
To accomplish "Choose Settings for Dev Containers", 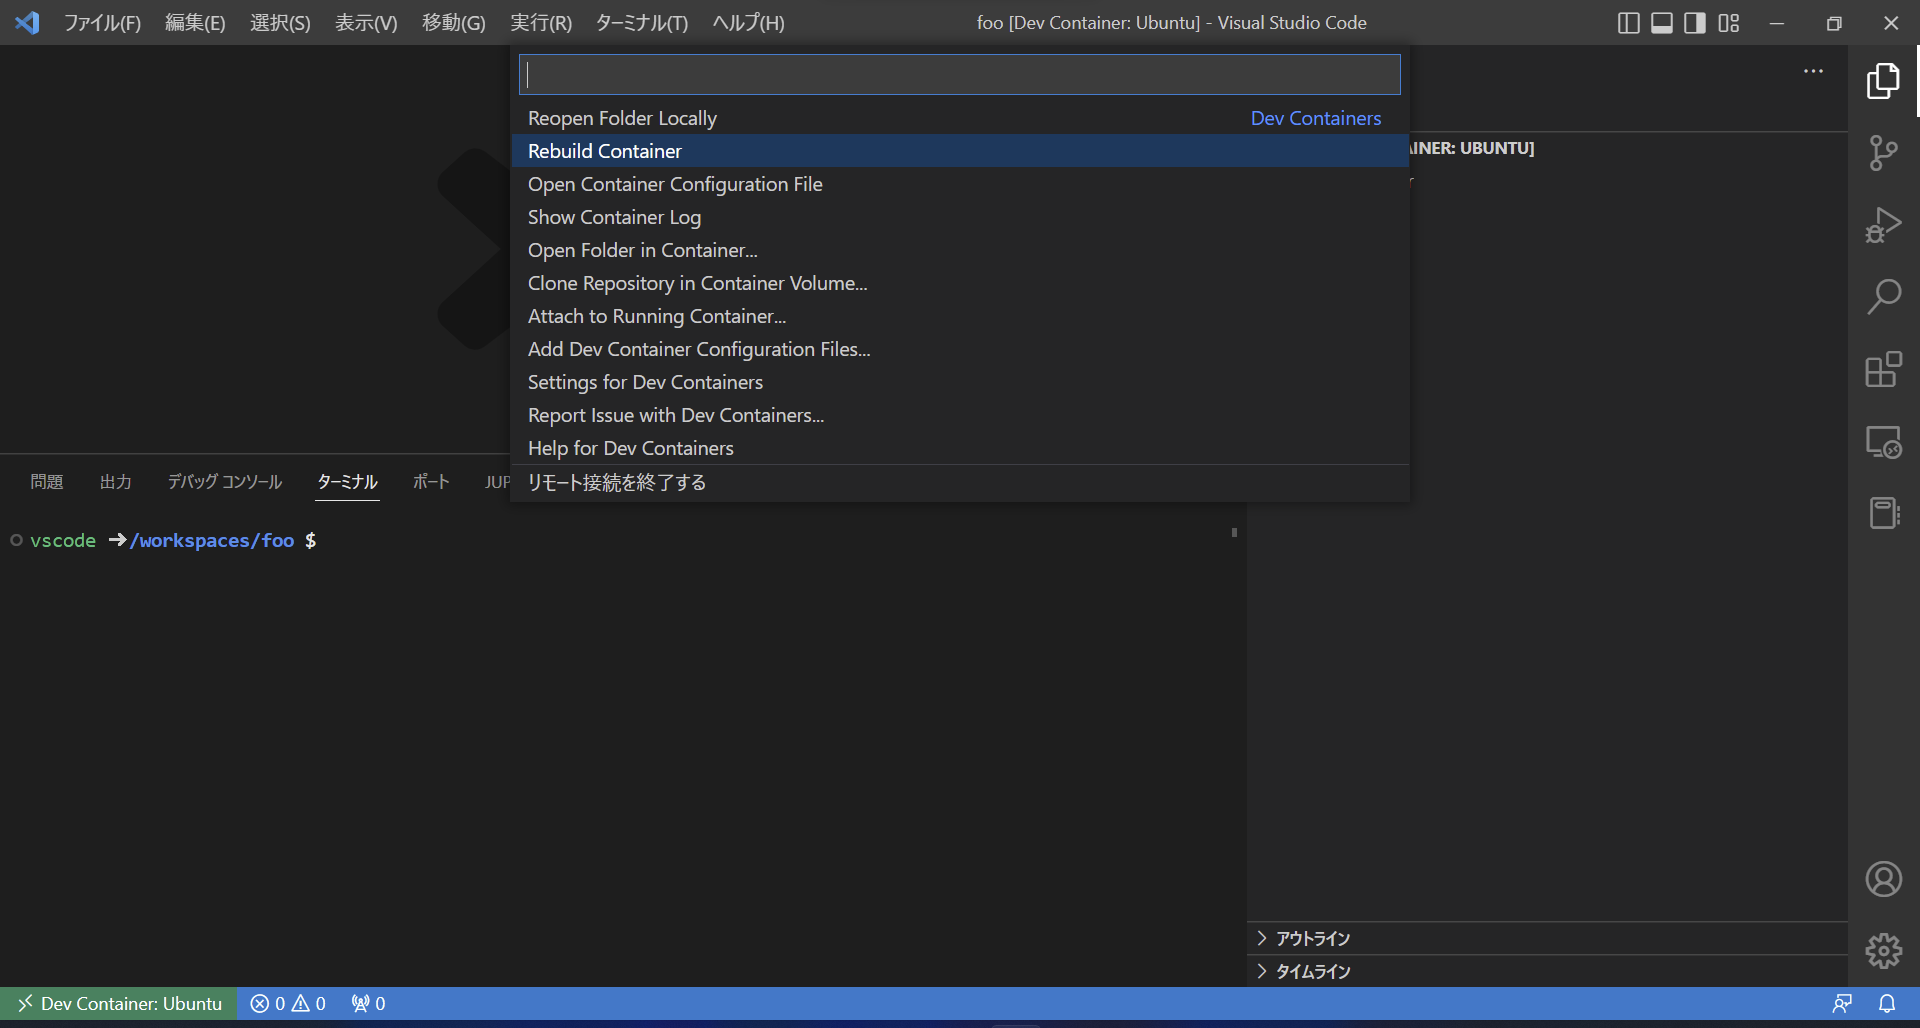I will (960, 382).
